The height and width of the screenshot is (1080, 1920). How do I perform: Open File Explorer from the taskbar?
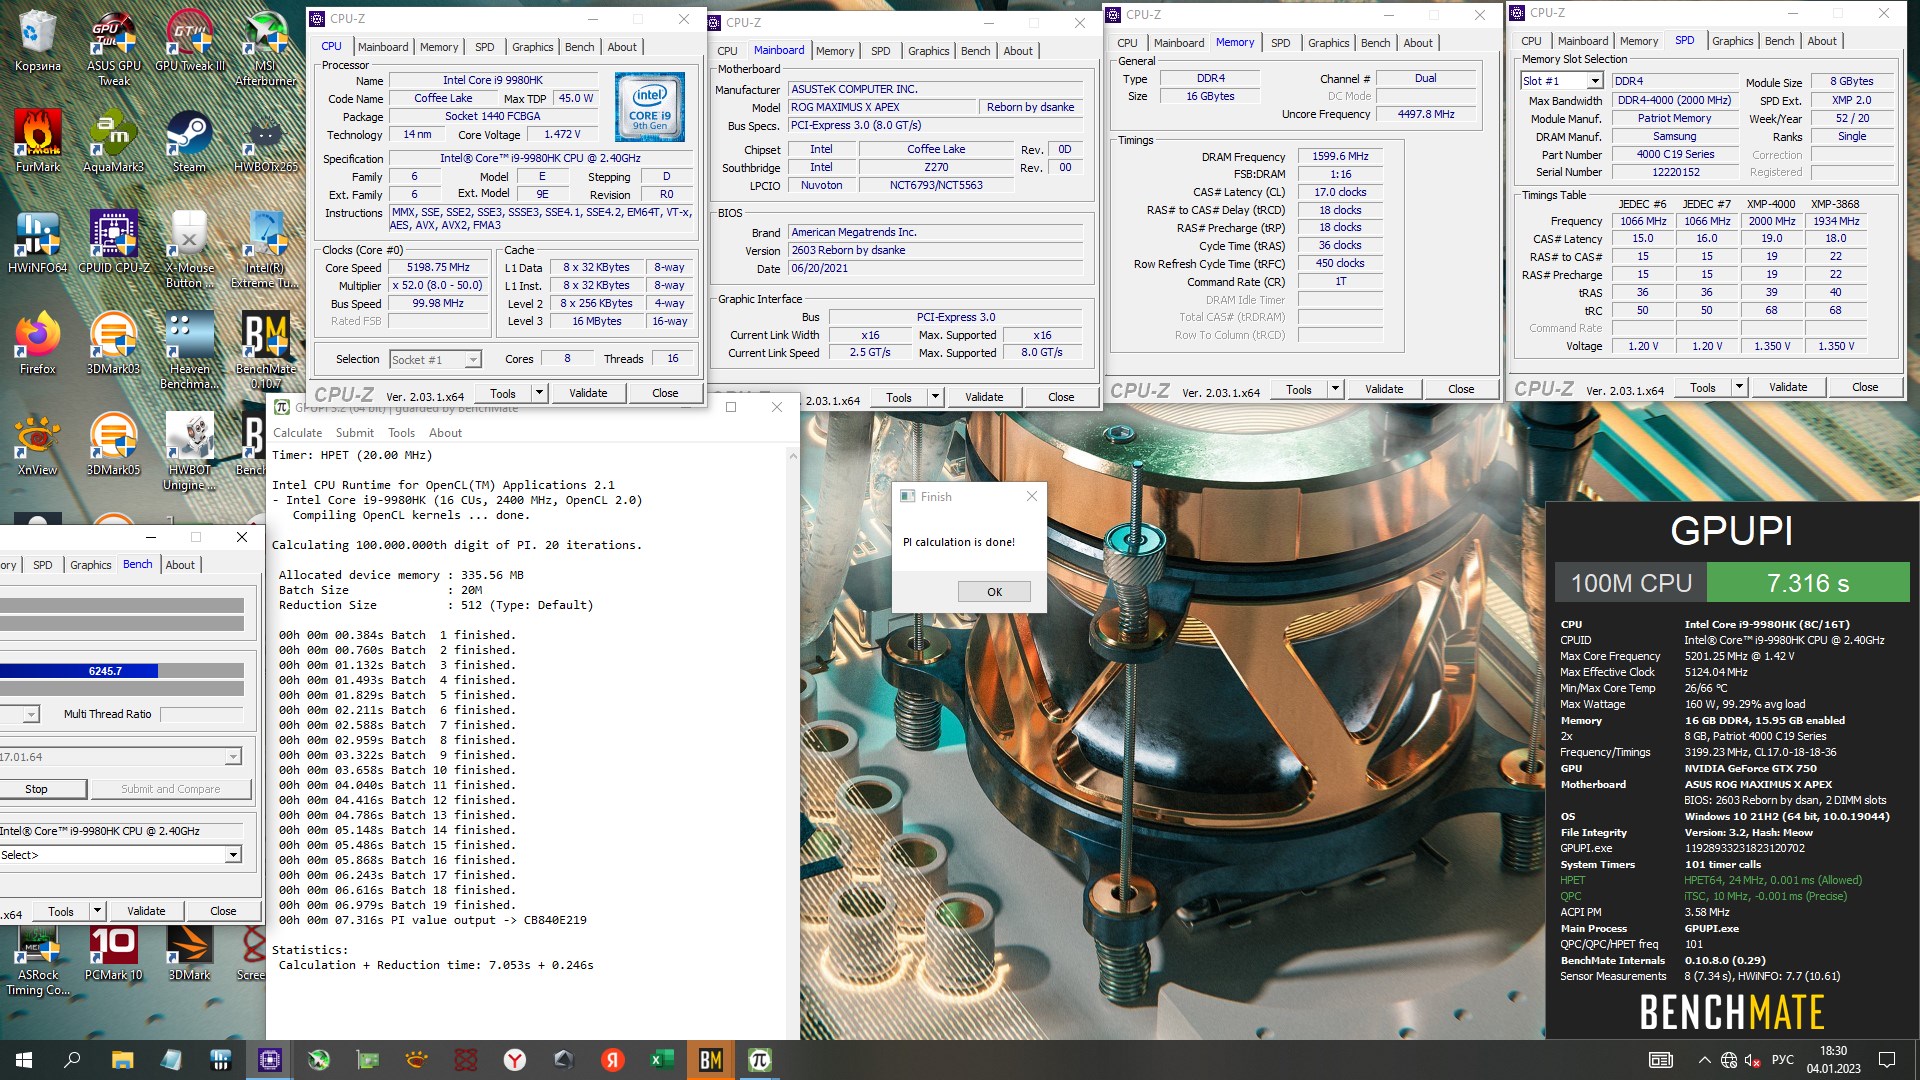(122, 1060)
